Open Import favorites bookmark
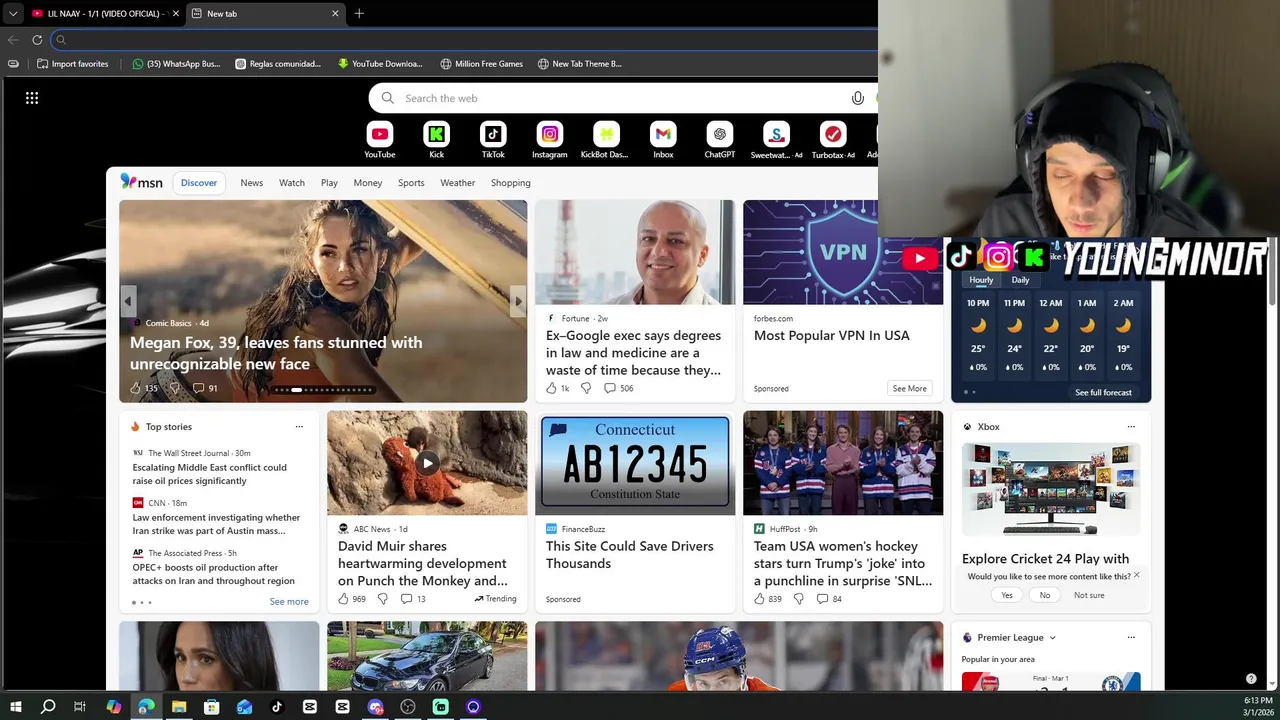1280x720 pixels. pos(72,64)
